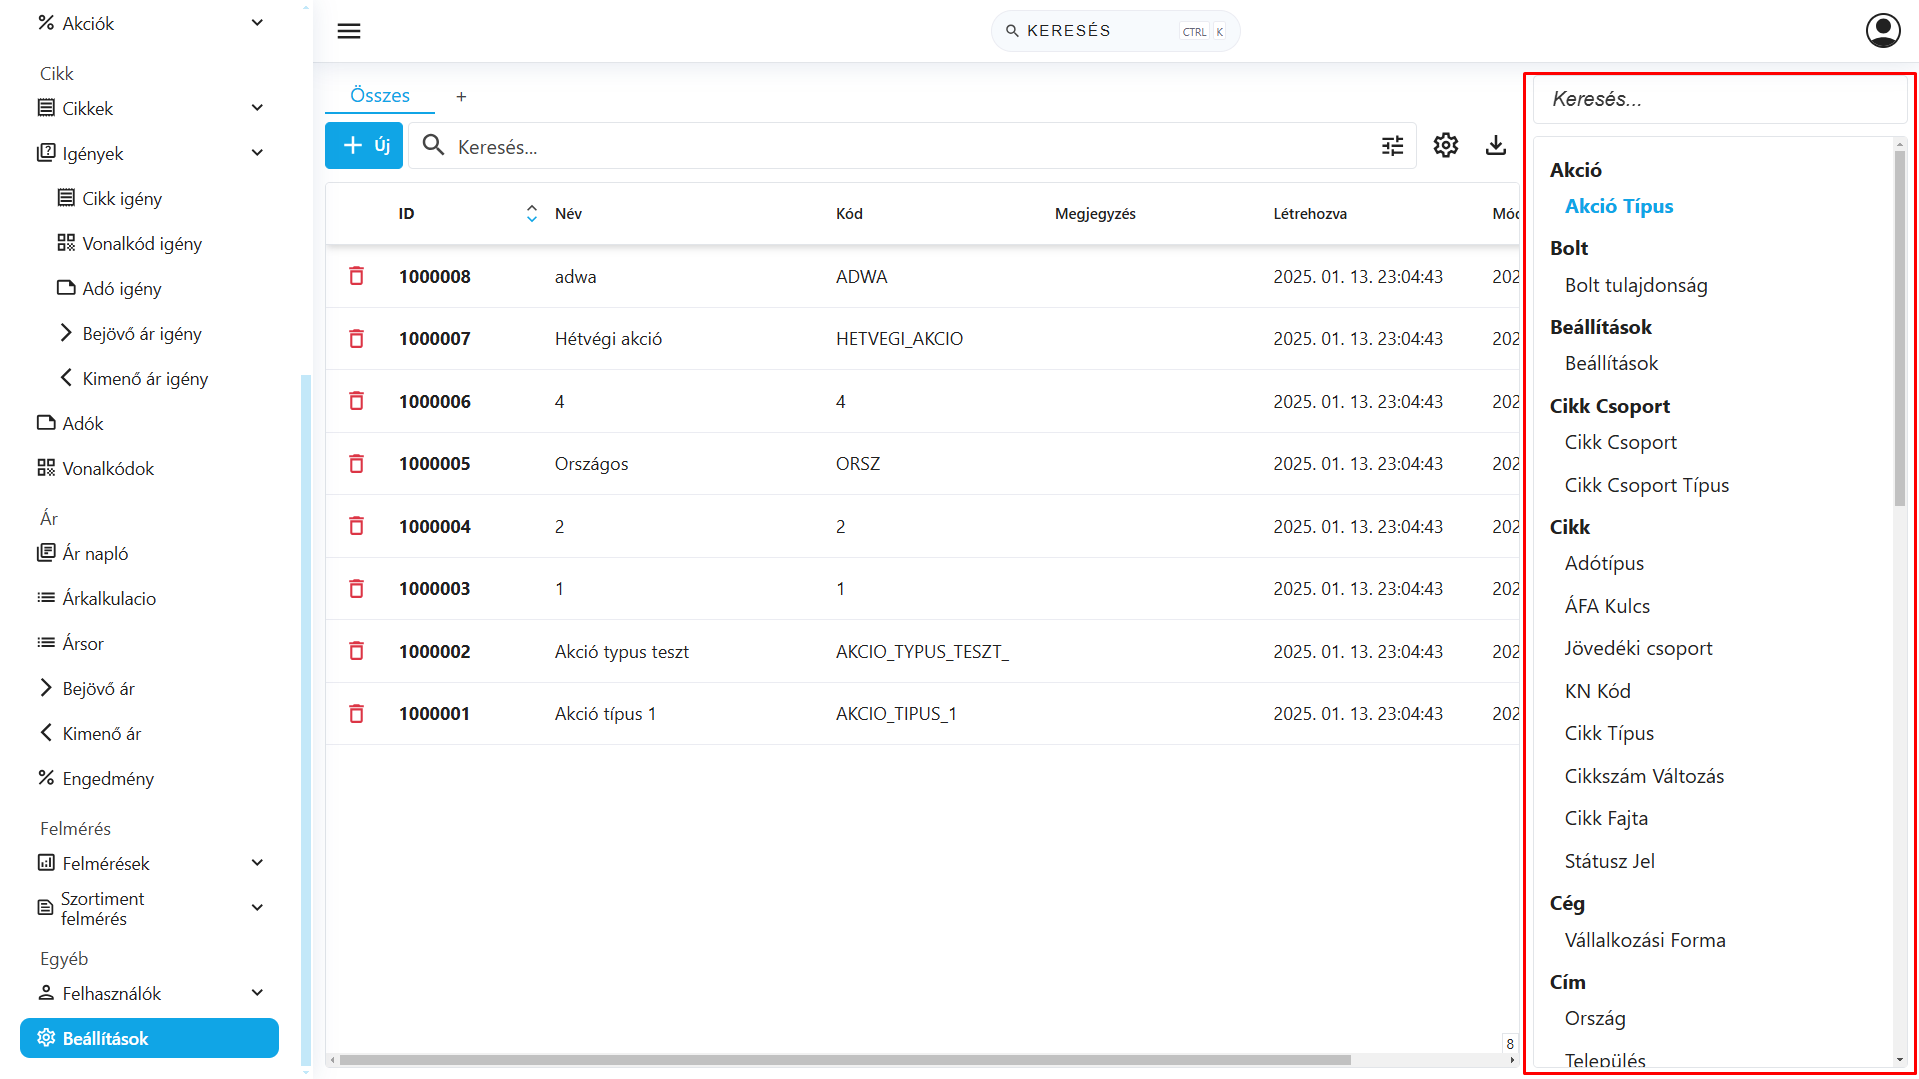This screenshot has height=1079, width=1919.
Task: Click the download/export icon on the toolbar
Action: (1495, 145)
